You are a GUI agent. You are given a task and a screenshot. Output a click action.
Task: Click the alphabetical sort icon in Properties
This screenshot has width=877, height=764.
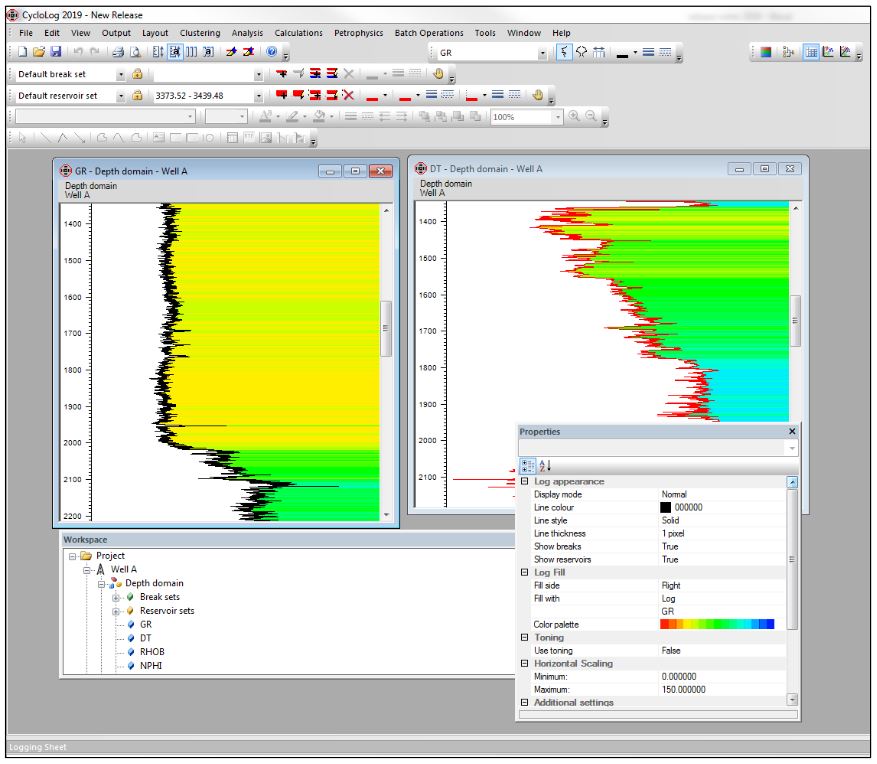point(545,465)
